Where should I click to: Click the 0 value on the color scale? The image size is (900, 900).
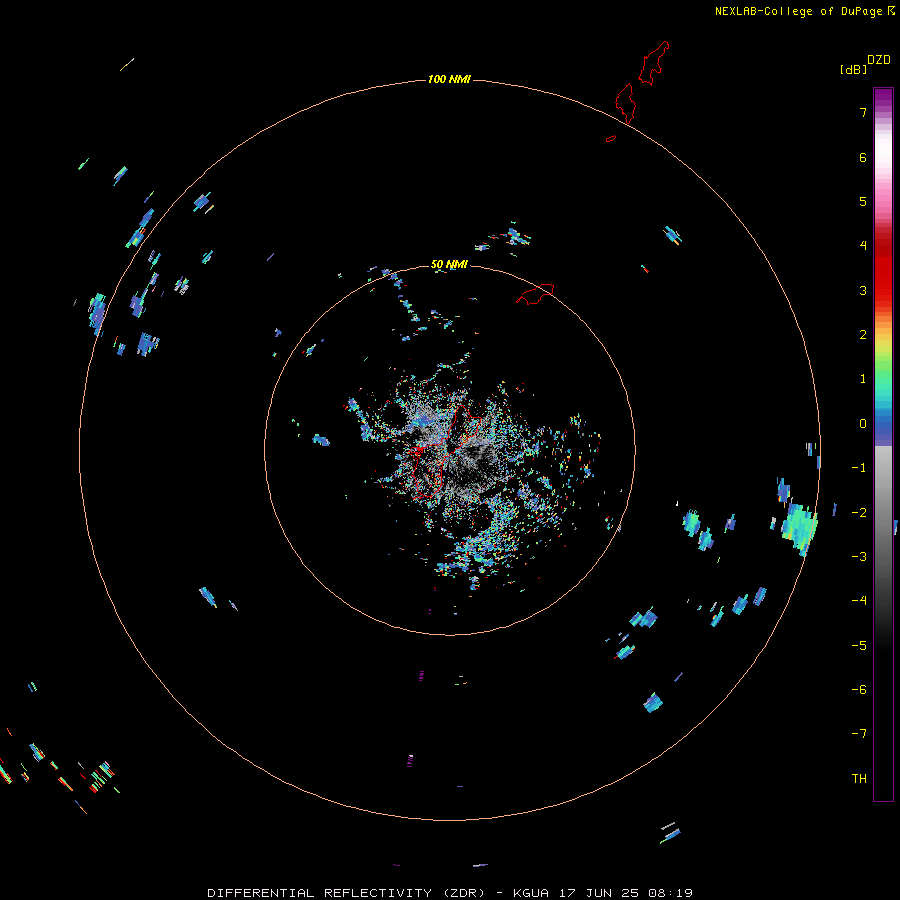(x=863, y=424)
